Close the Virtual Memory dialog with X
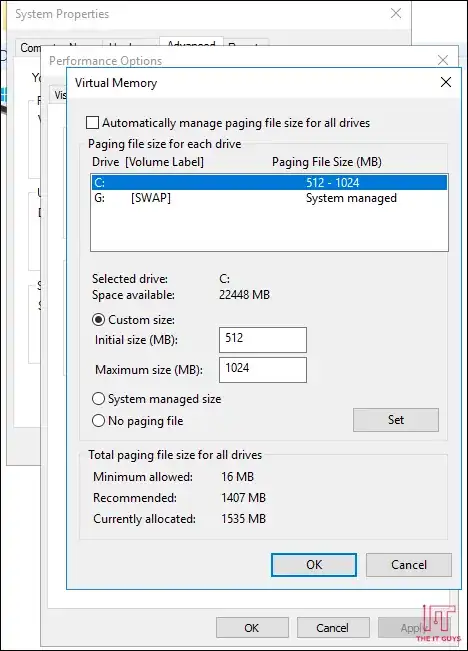 446,82
